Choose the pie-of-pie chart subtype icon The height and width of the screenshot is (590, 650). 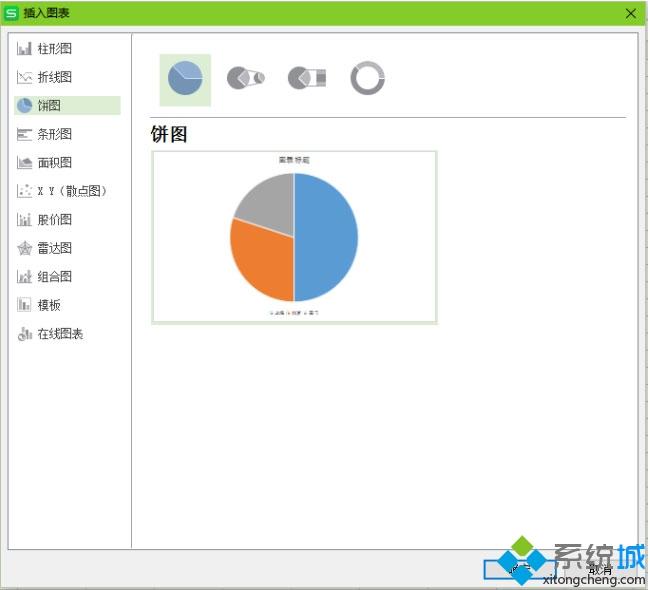pyautogui.click(x=246, y=78)
